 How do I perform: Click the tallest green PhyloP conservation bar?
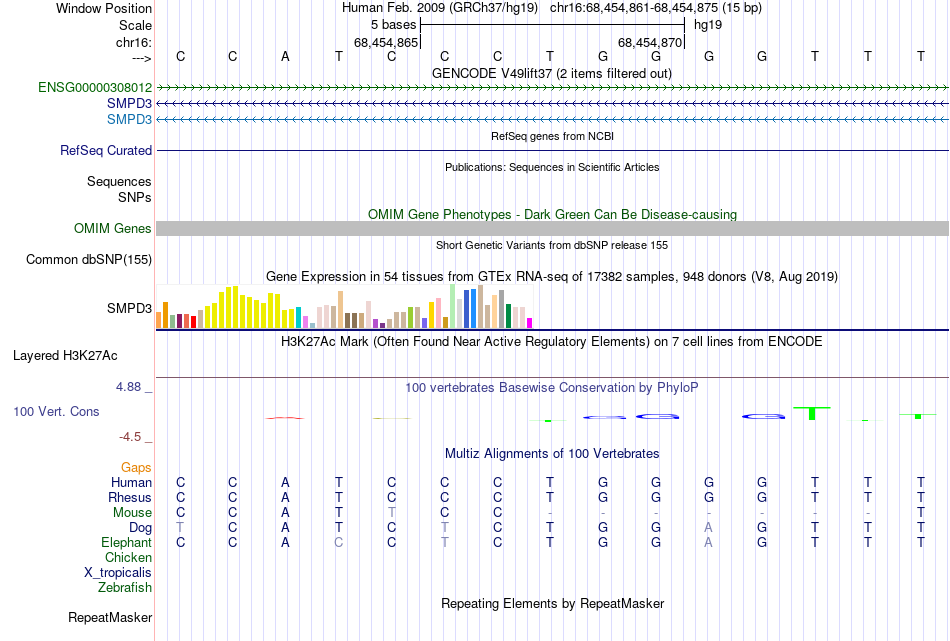tap(812, 413)
